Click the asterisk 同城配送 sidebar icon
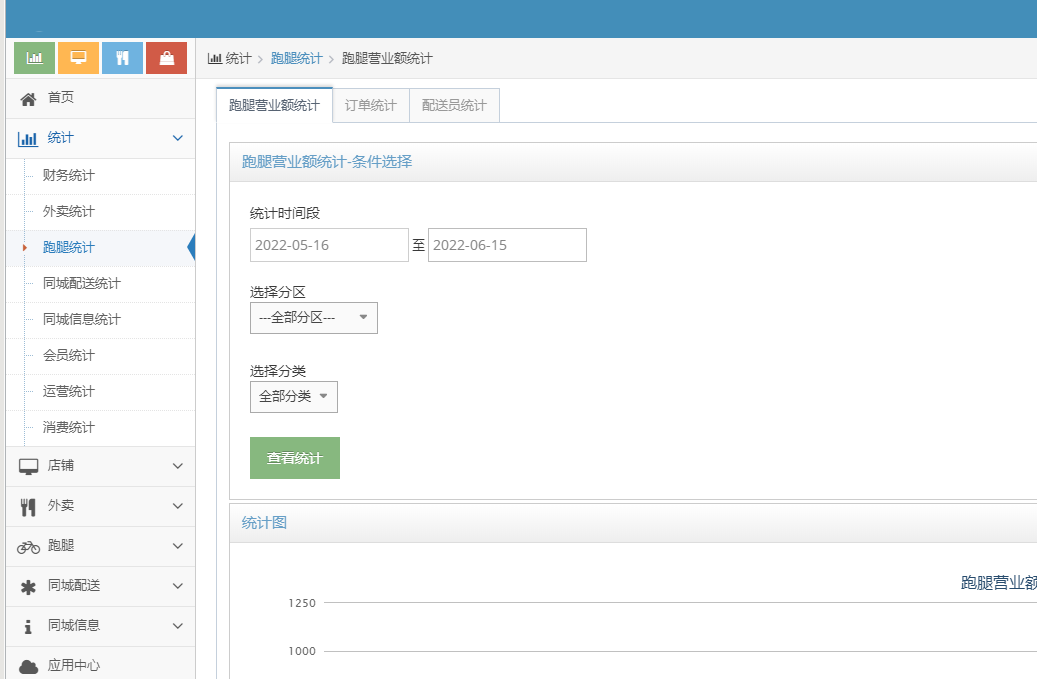1037x679 pixels. 28,586
